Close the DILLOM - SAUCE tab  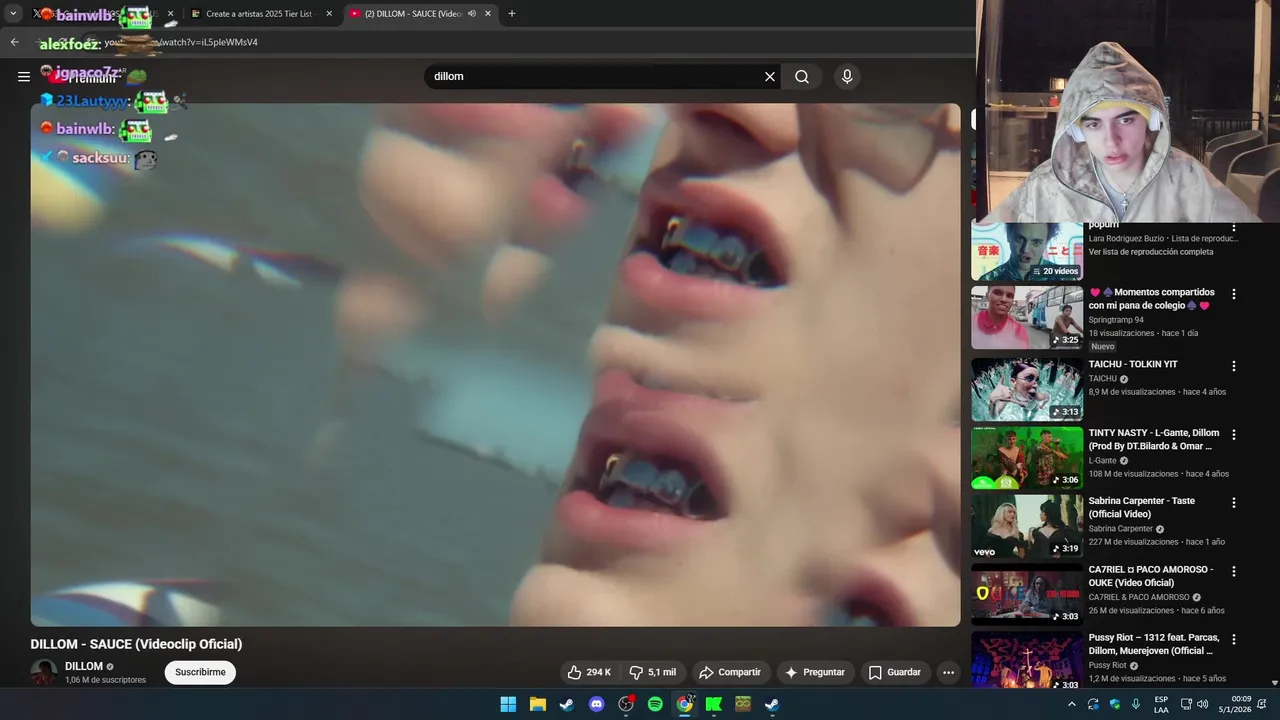coord(488,14)
